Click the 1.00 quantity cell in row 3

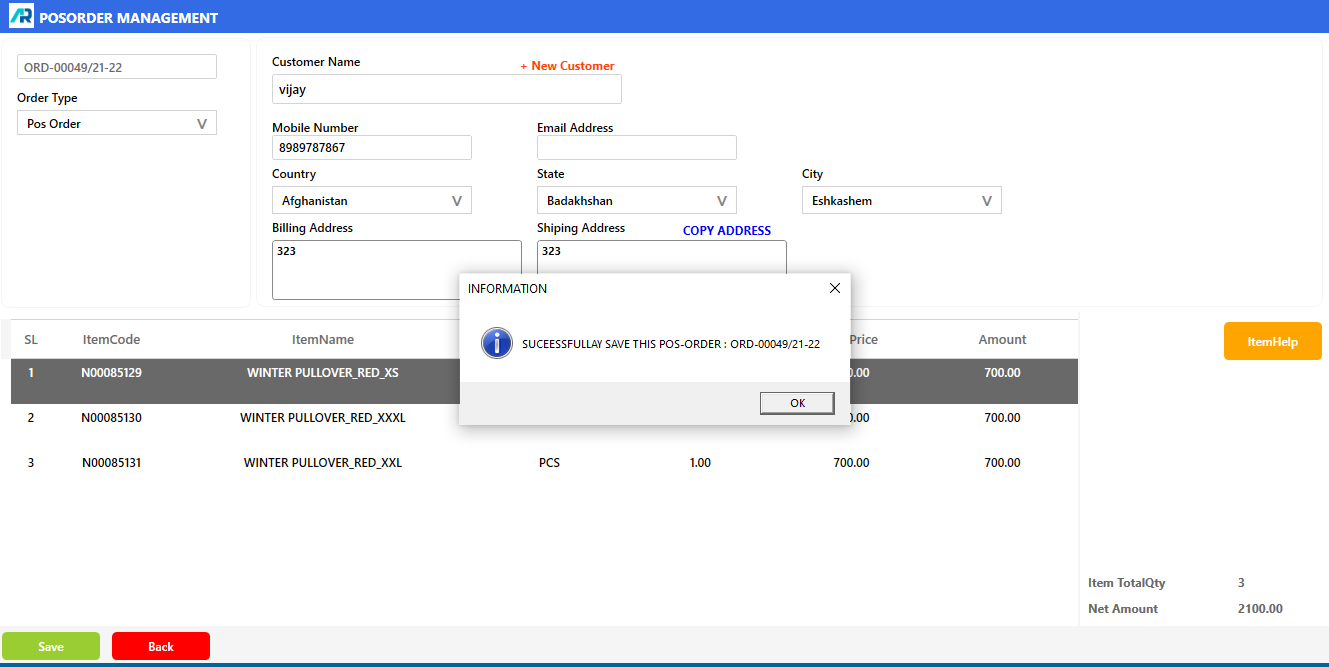click(x=700, y=463)
